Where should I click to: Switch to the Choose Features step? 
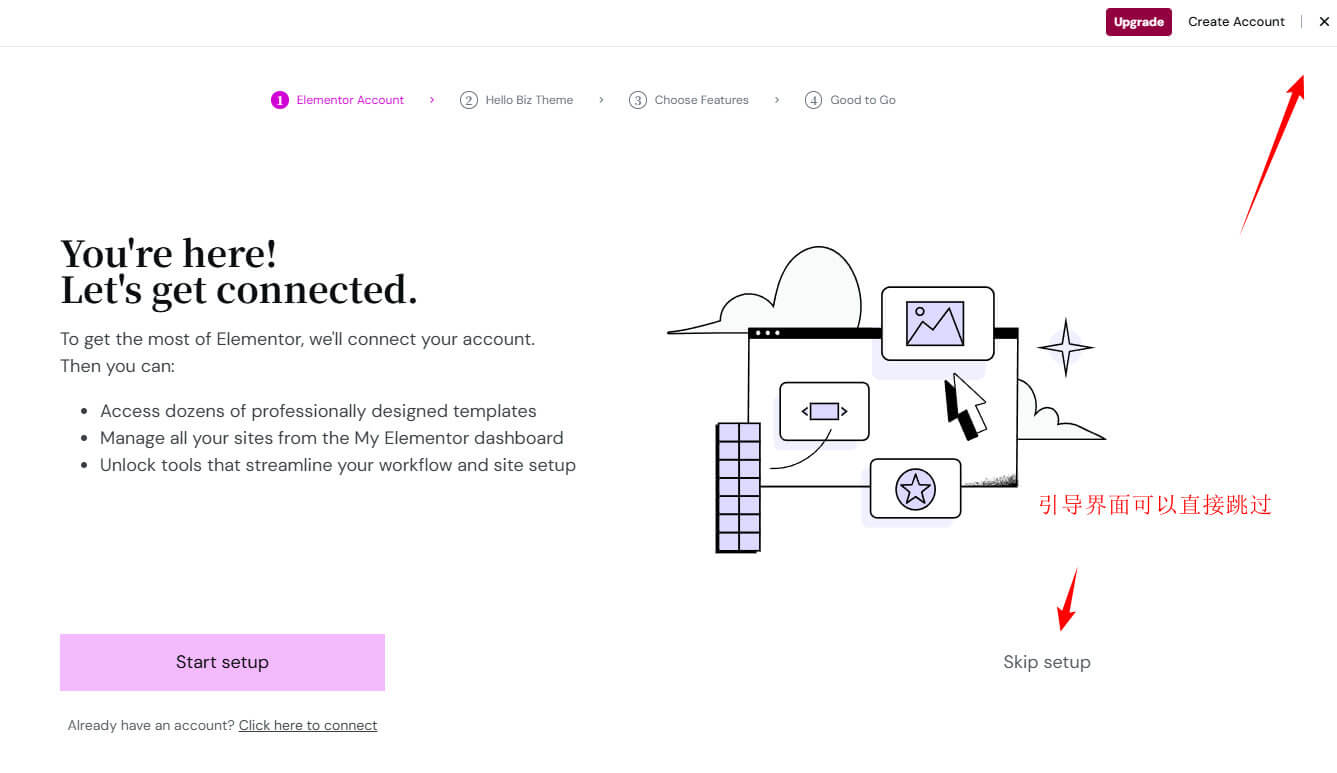coord(700,100)
